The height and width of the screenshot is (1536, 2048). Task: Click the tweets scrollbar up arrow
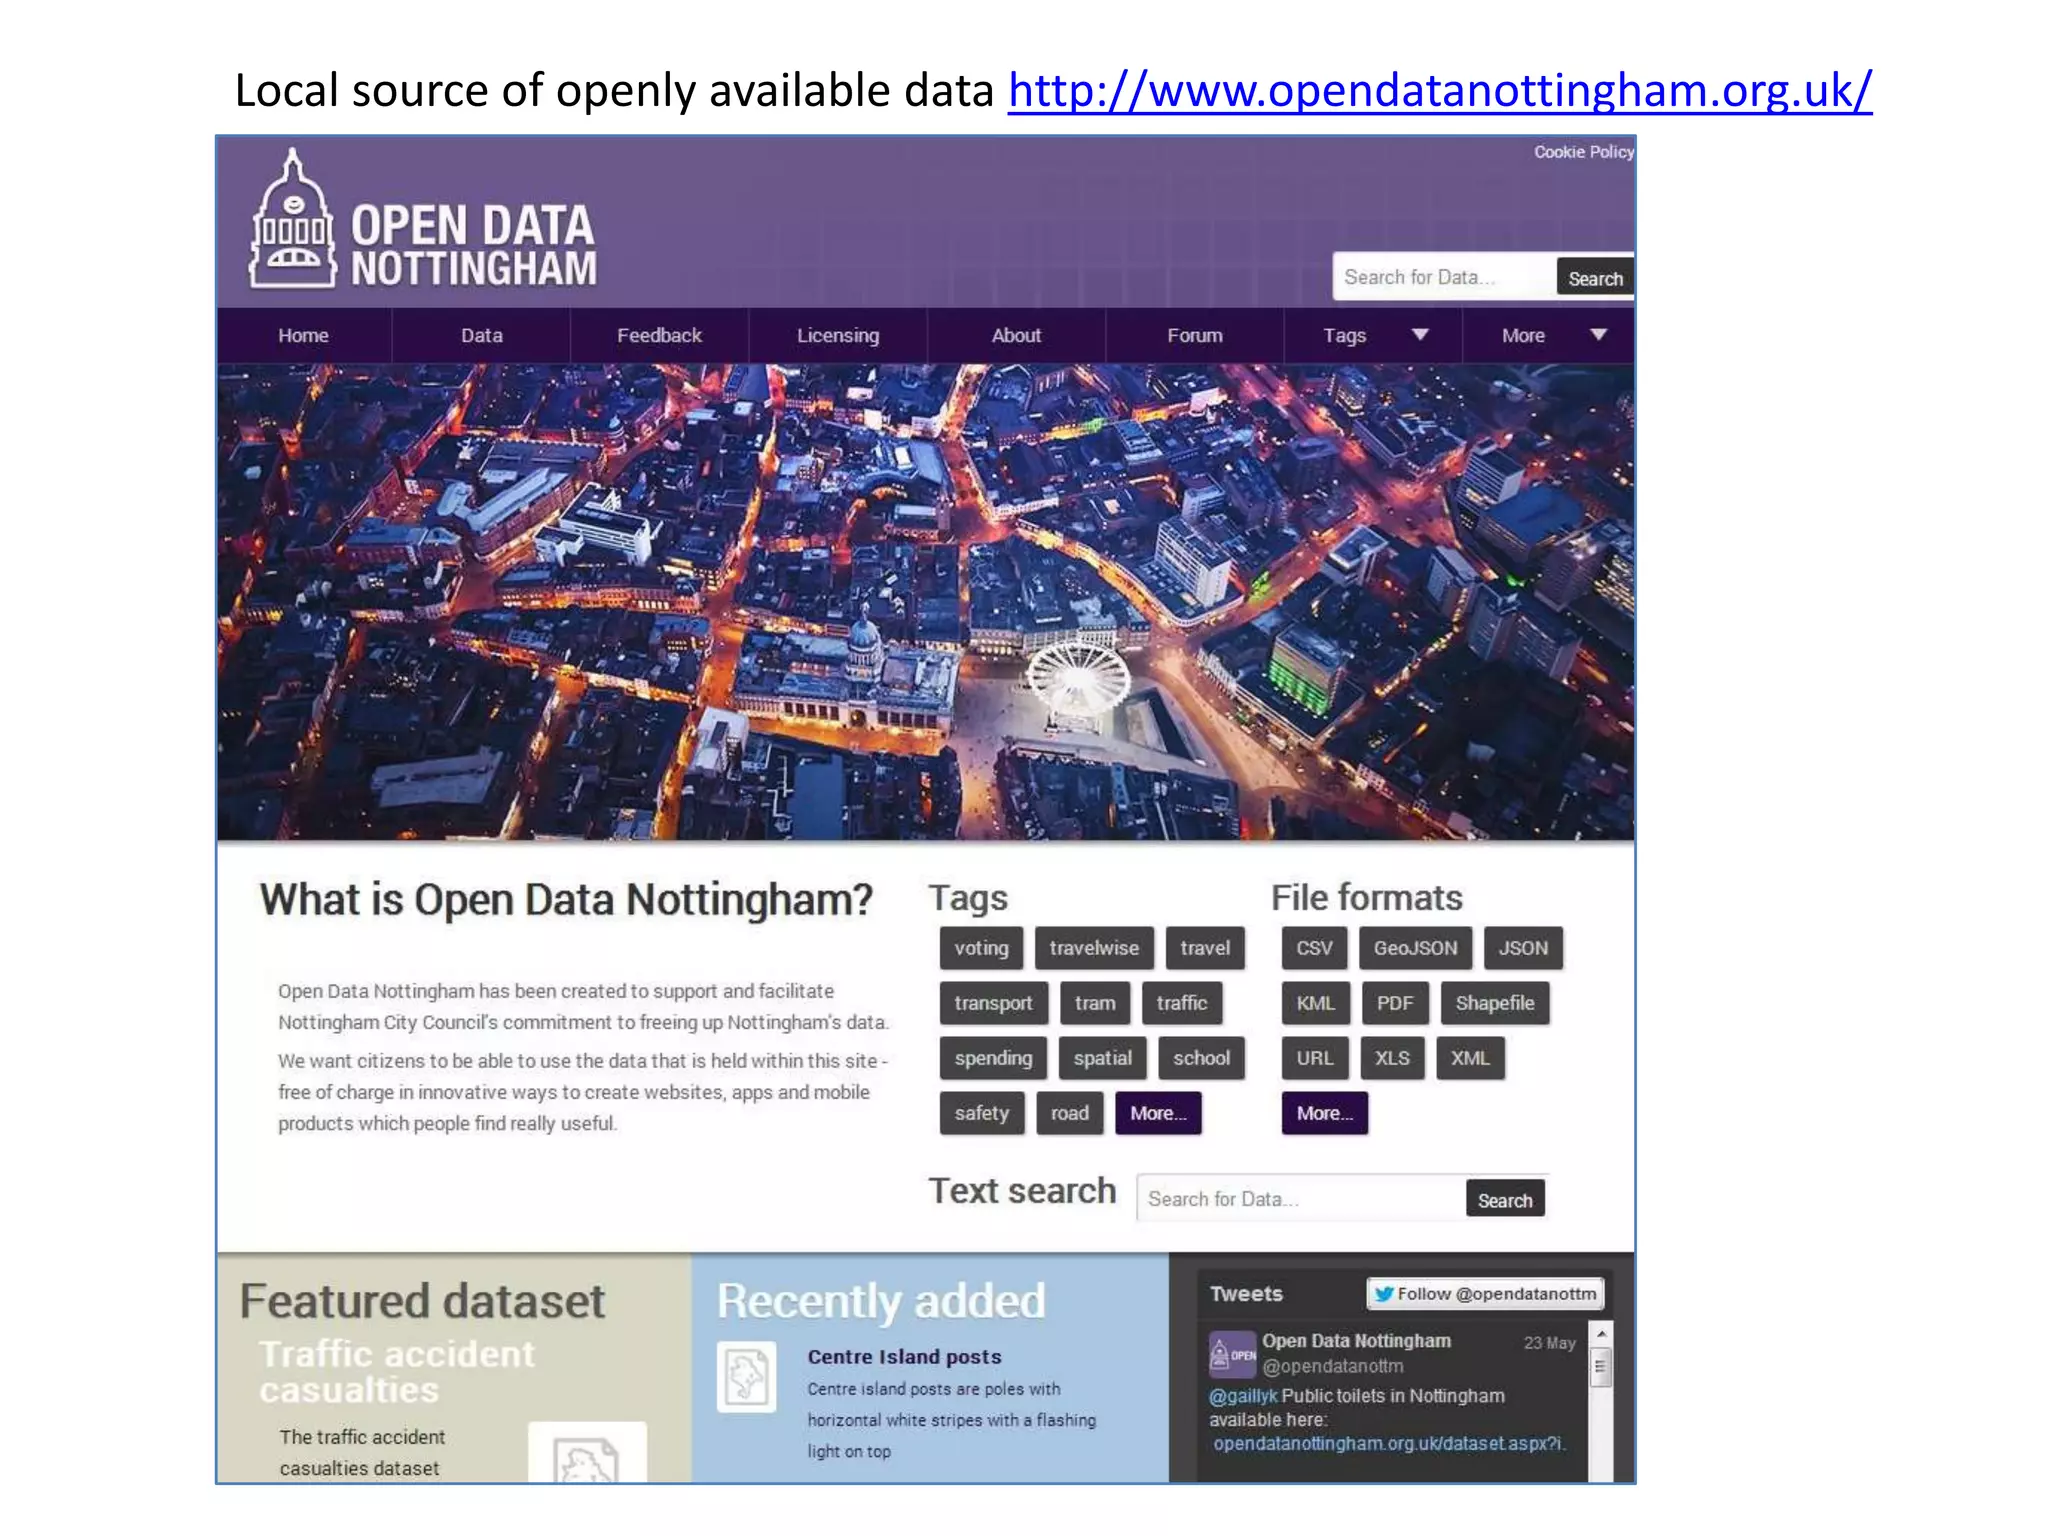[x=1601, y=1335]
